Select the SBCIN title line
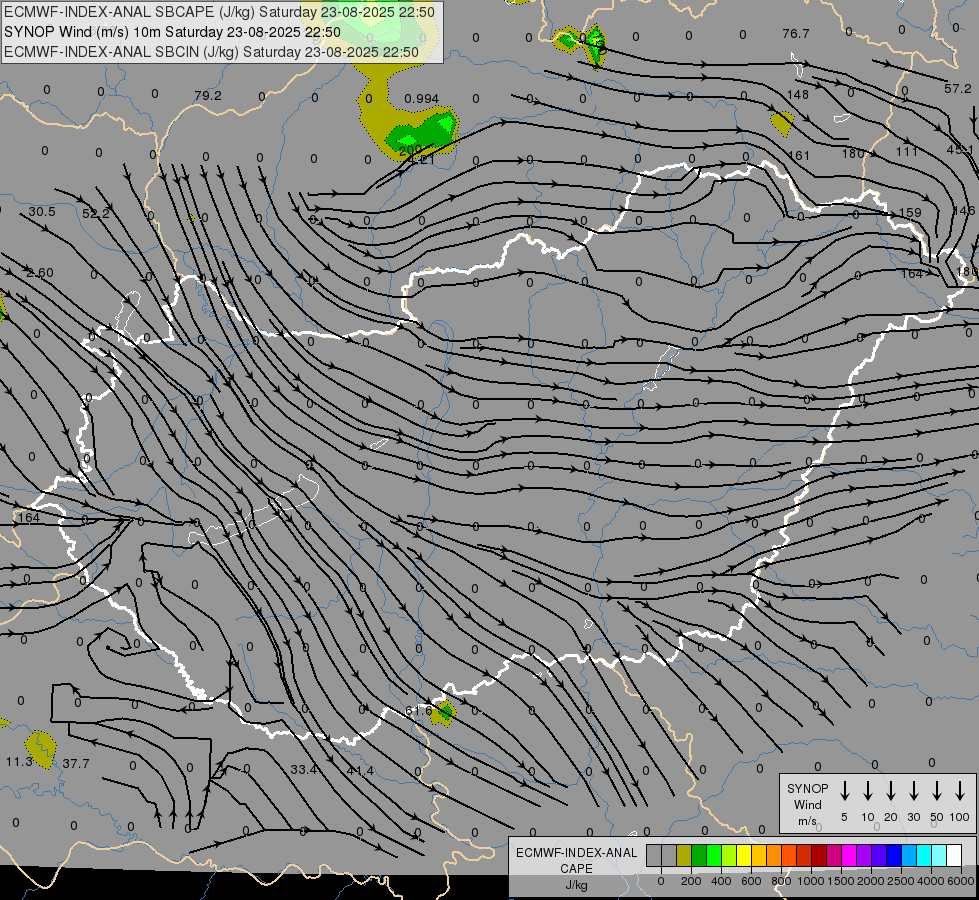This screenshot has width=979, height=900. coord(211,52)
